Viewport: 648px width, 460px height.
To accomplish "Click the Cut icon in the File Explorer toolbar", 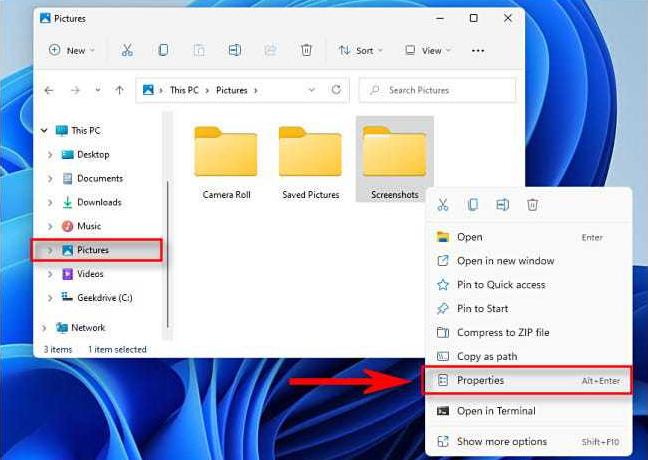I will pos(127,50).
